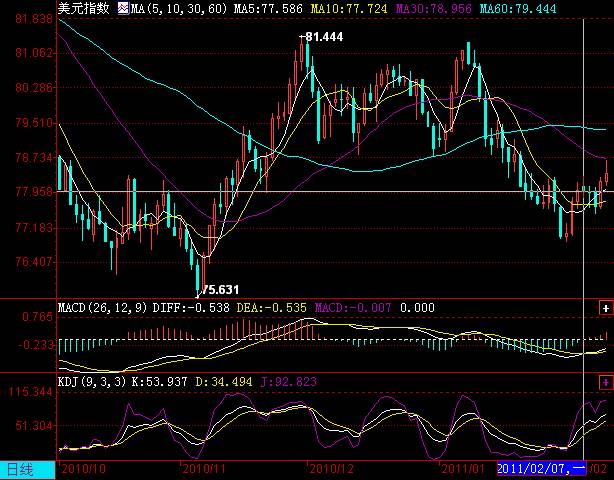Click the KDJ(9,3,3) indicator label

[92, 382]
